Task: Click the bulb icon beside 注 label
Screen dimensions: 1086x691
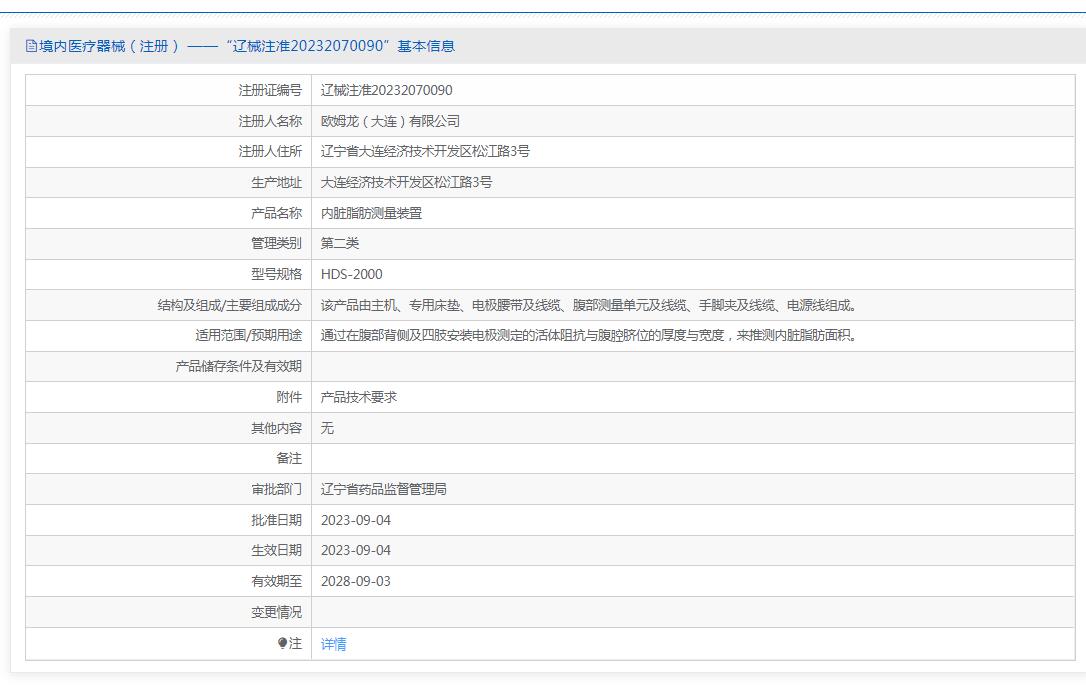Action: tap(282, 643)
